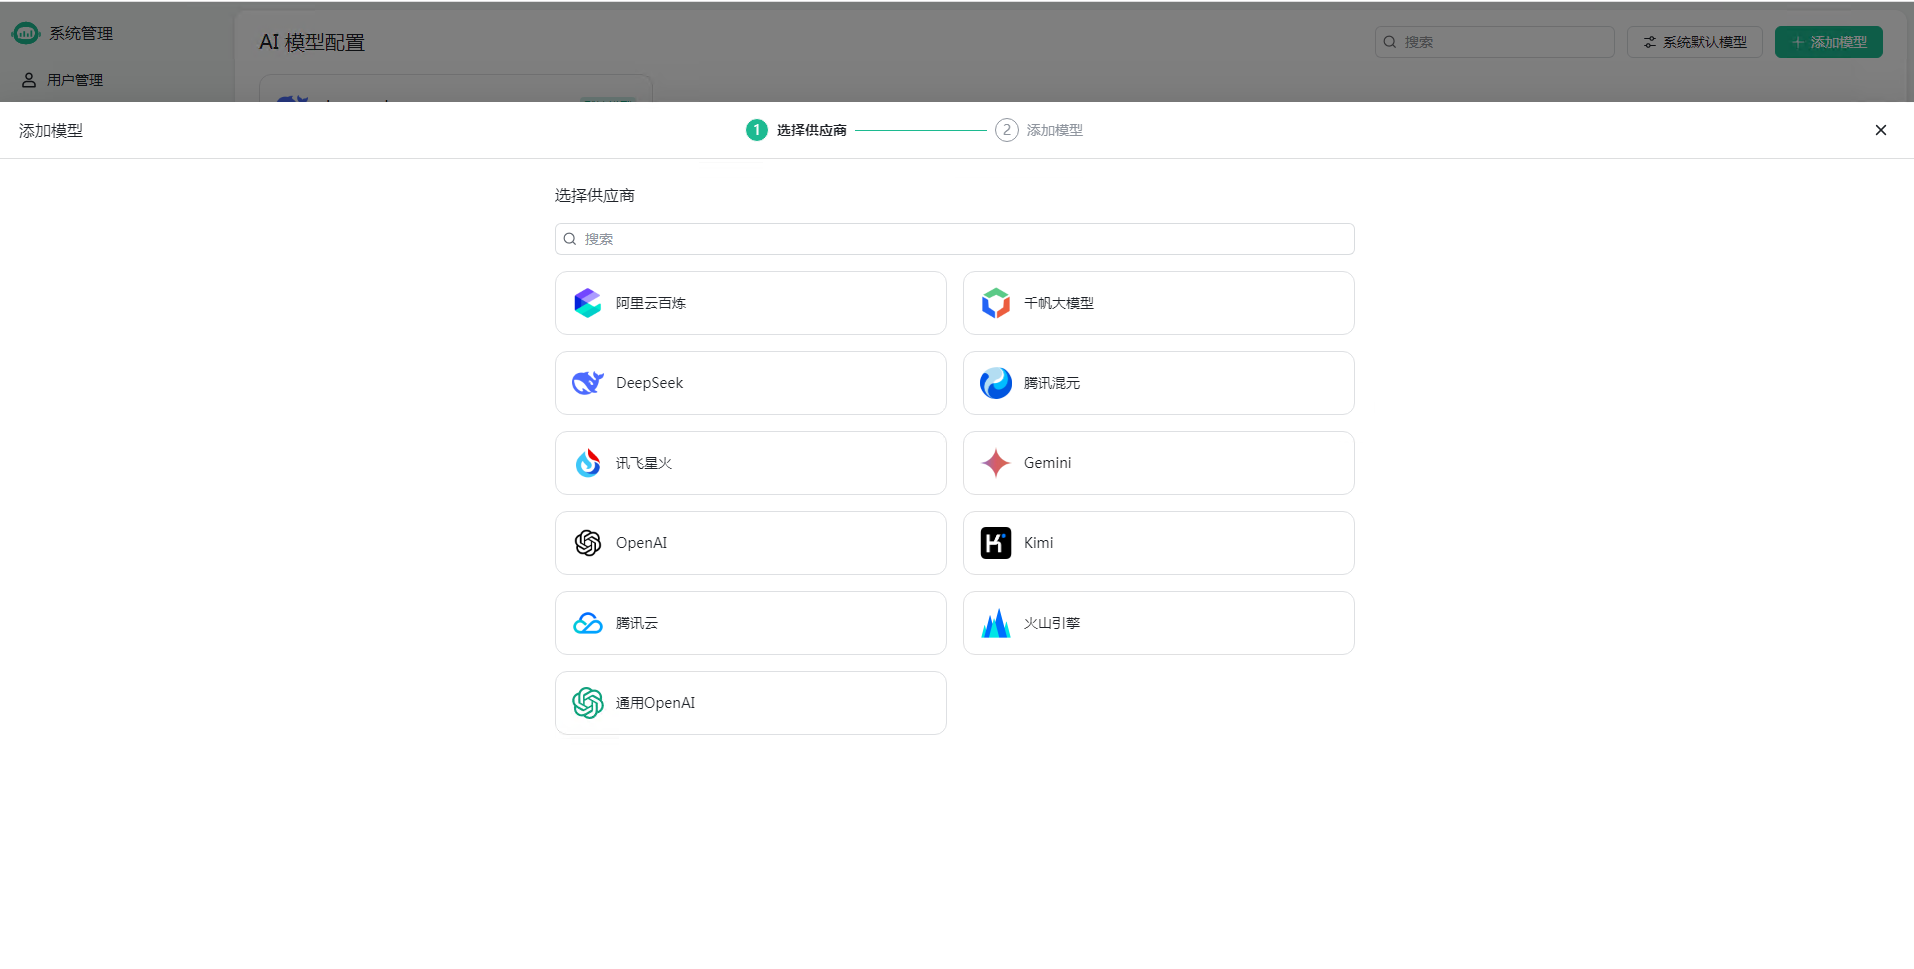The image size is (1914, 969).
Task: Select the 通用OpenAI provider option
Action: pyautogui.click(x=750, y=703)
